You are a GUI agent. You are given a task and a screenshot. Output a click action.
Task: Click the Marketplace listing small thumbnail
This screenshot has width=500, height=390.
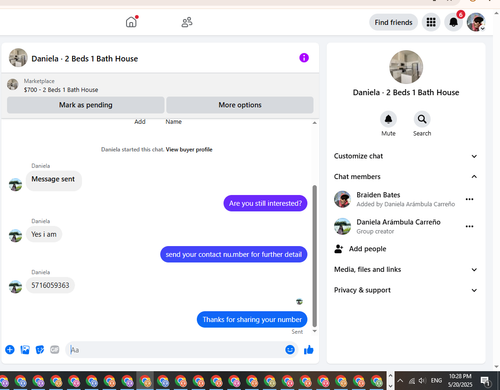pos(13,84)
